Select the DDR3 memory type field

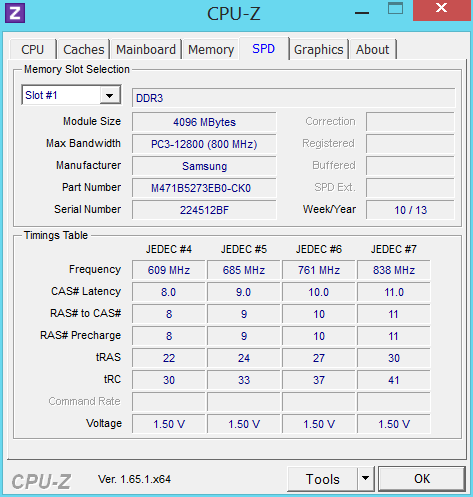(x=293, y=98)
